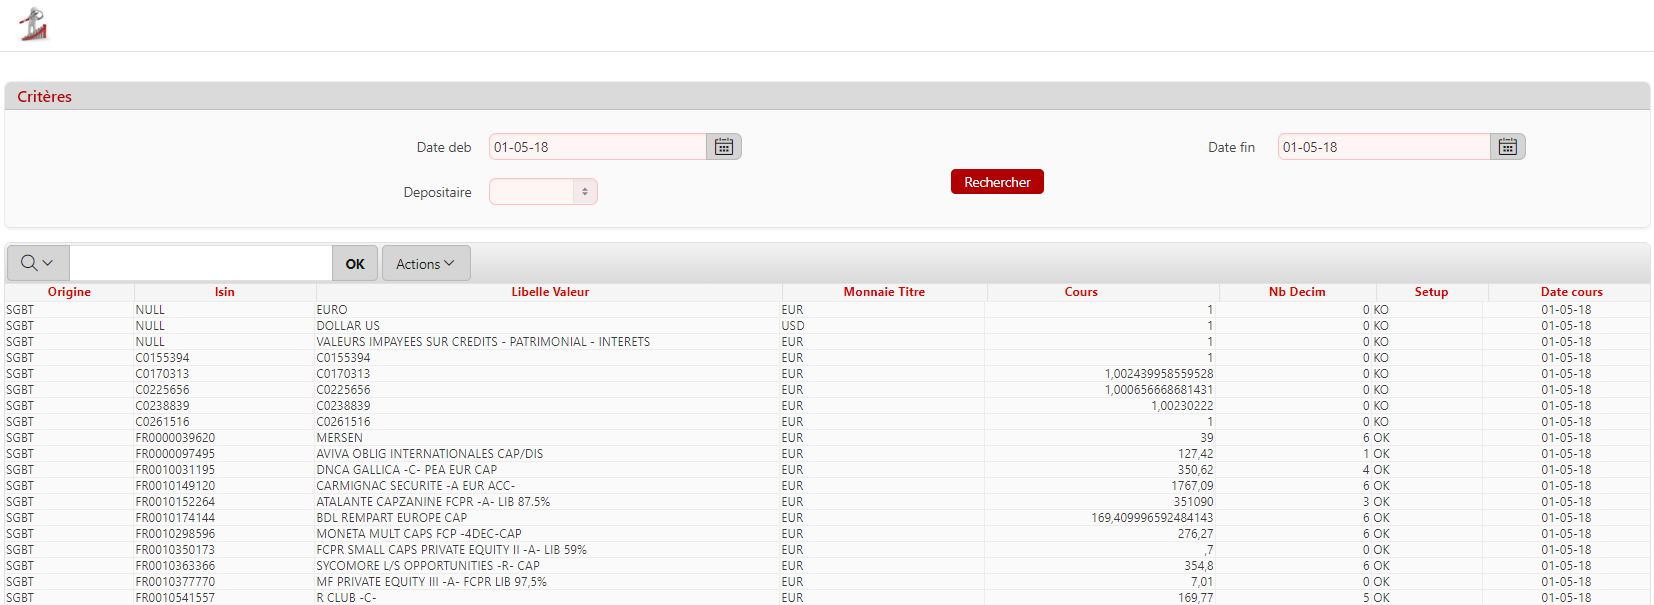Image resolution: width=1654 pixels, height=605 pixels.
Task: Sort by the Origine column header
Action: coord(69,292)
